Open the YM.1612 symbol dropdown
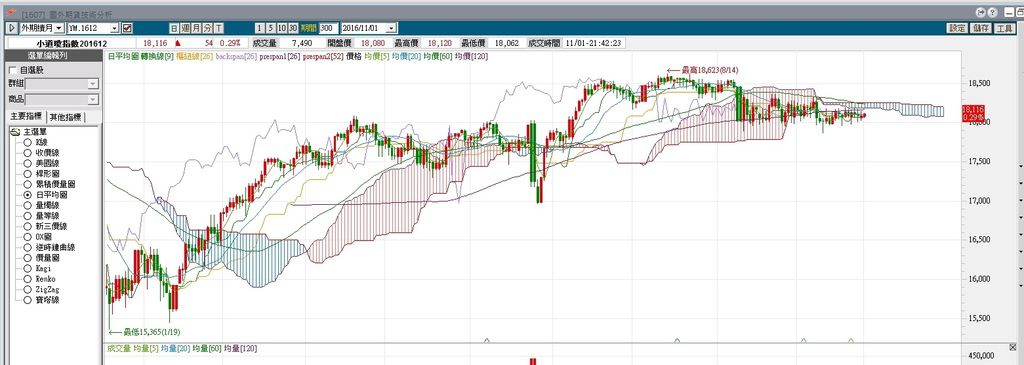This screenshot has height=365, width=1024. (115, 28)
